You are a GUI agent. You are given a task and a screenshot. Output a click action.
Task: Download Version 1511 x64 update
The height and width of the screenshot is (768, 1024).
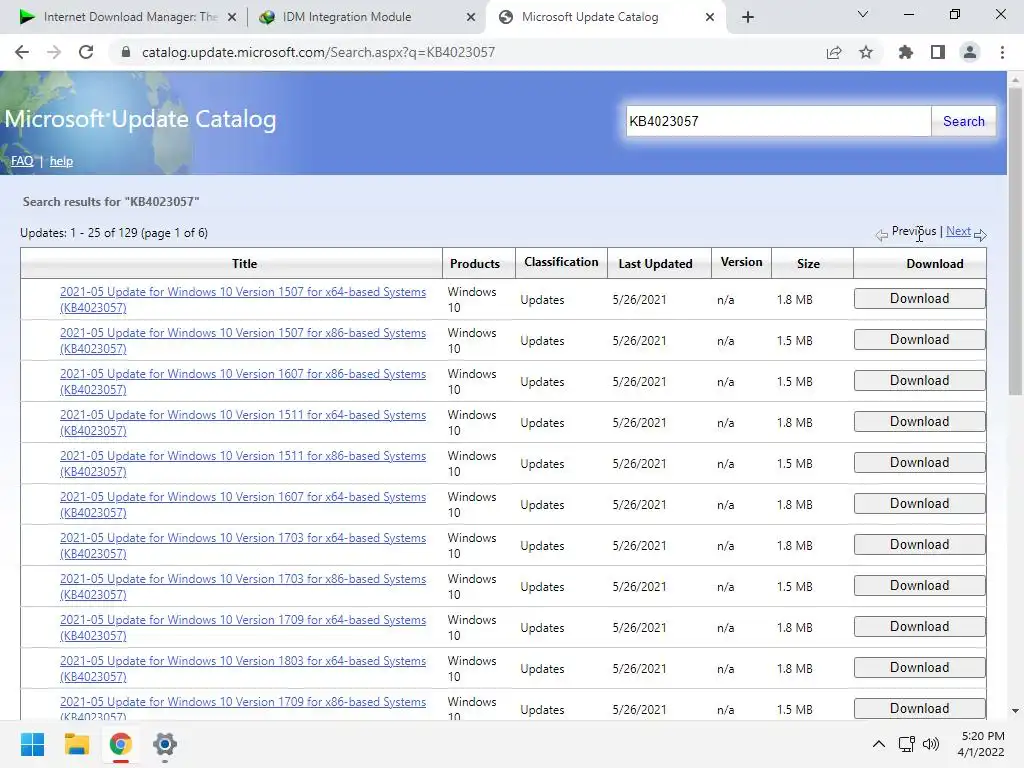pos(920,422)
